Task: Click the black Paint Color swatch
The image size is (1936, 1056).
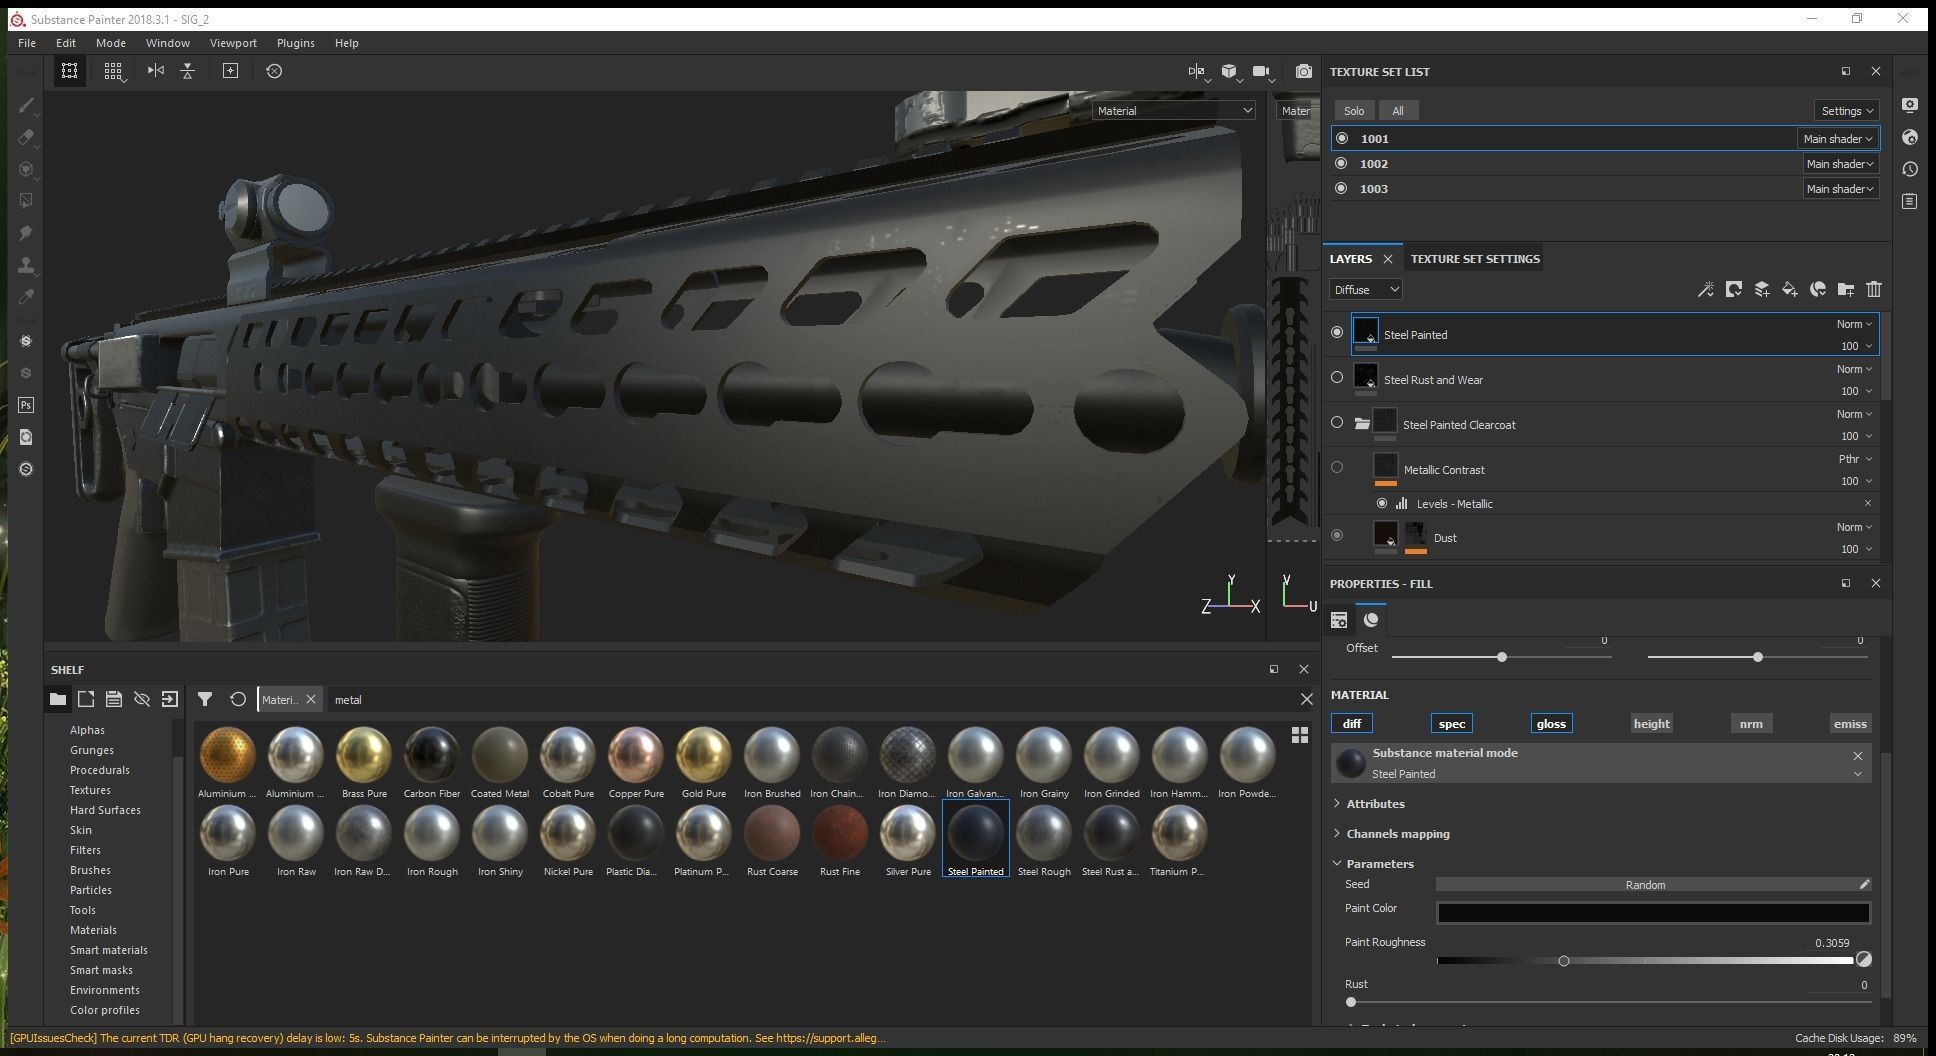Action: [x=1653, y=912]
